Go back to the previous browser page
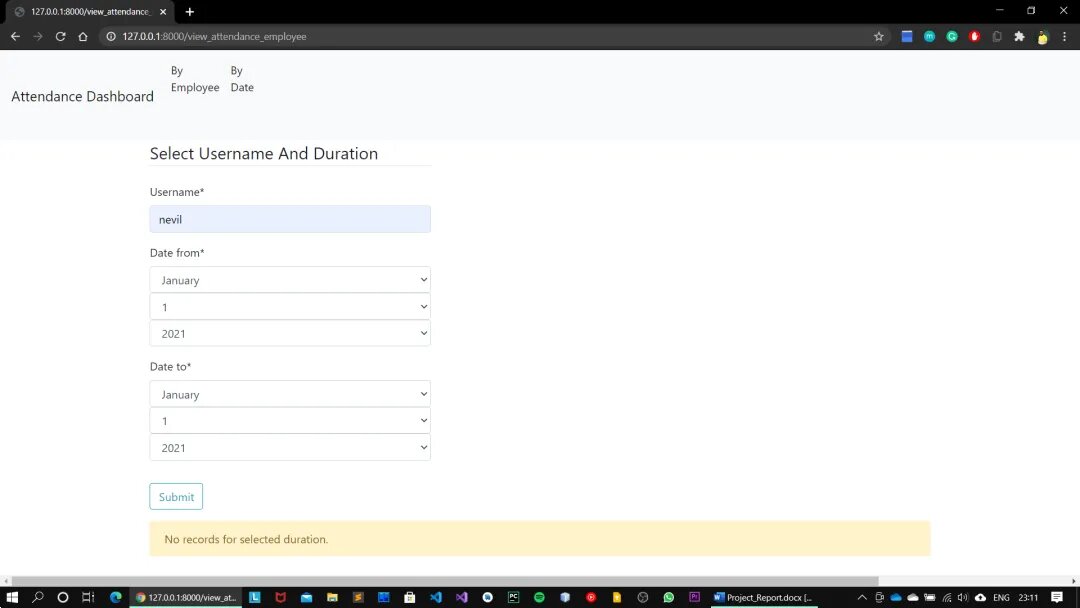The height and width of the screenshot is (608, 1080). pyautogui.click(x=15, y=36)
